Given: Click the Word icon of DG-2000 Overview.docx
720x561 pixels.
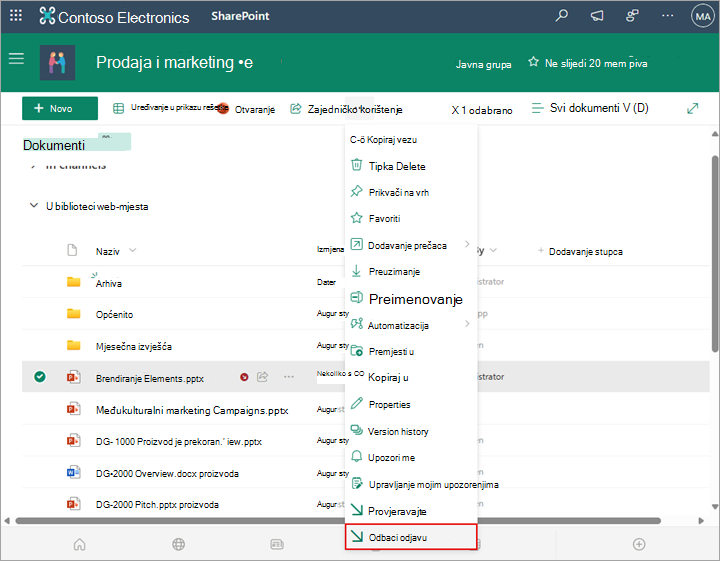Looking at the screenshot, I should point(73,472).
